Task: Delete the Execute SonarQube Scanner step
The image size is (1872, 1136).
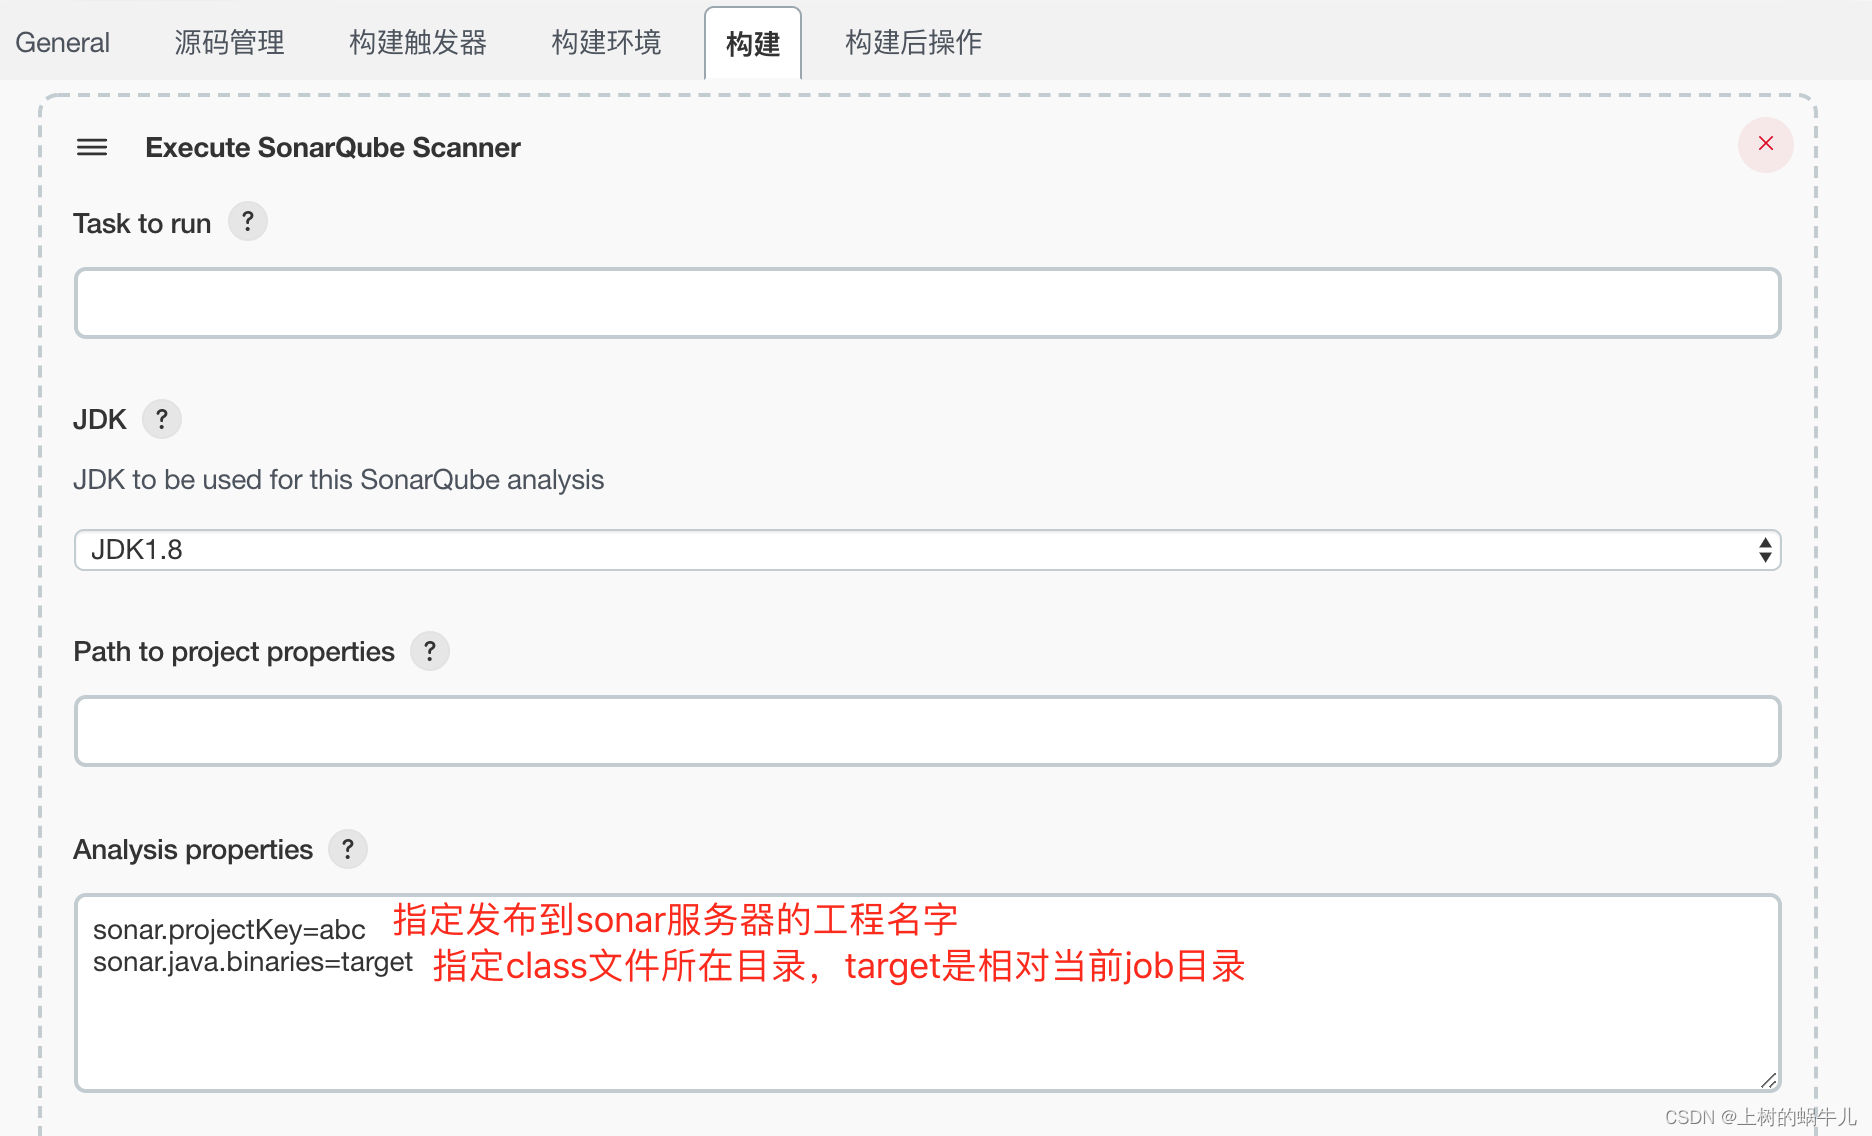Action: click(1765, 144)
